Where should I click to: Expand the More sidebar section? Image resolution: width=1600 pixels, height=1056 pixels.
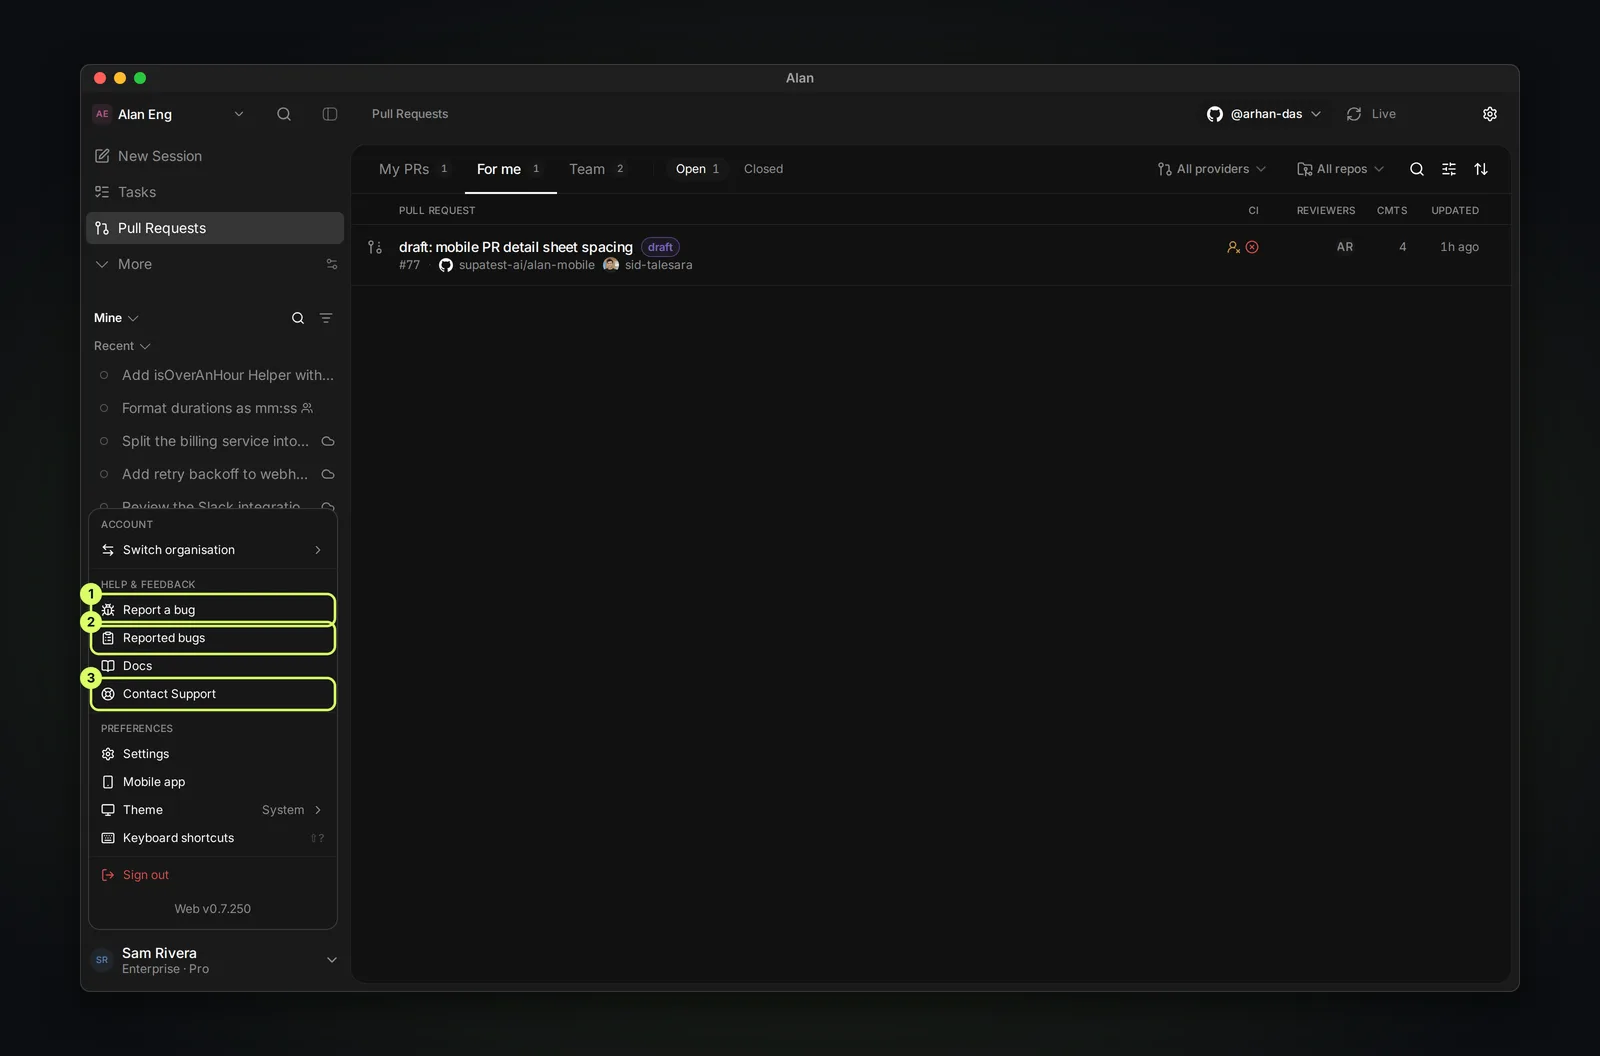coord(124,264)
